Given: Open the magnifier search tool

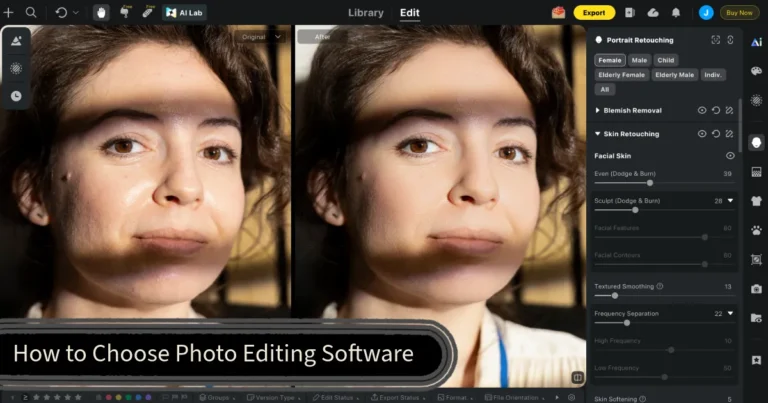Looking at the screenshot, I should tap(31, 12).
